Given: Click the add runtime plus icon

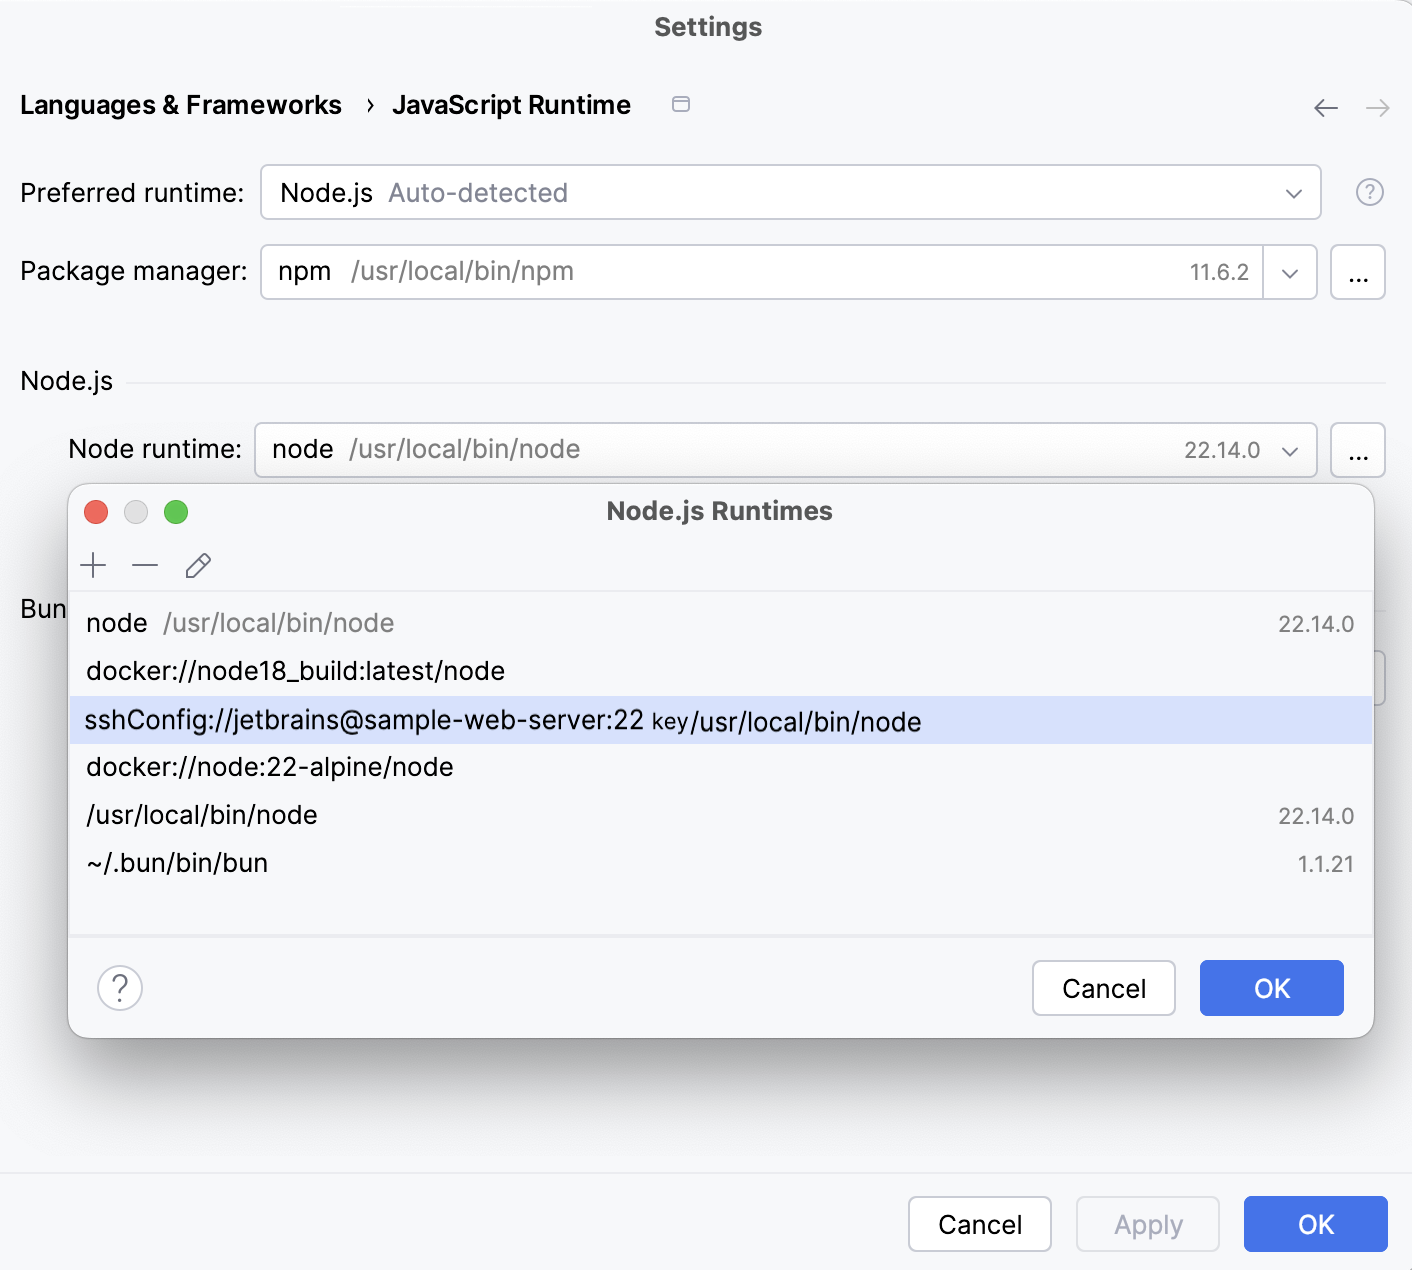Looking at the screenshot, I should 93,565.
